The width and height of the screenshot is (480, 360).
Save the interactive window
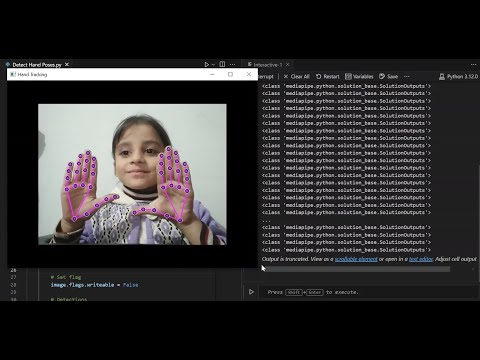tap(389, 76)
